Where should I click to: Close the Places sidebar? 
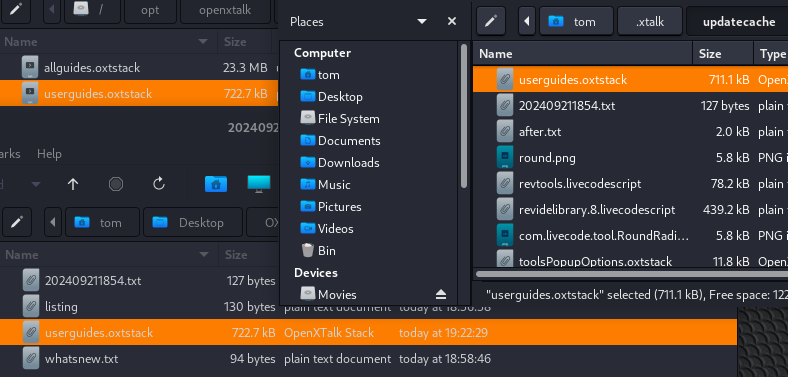click(452, 21)
